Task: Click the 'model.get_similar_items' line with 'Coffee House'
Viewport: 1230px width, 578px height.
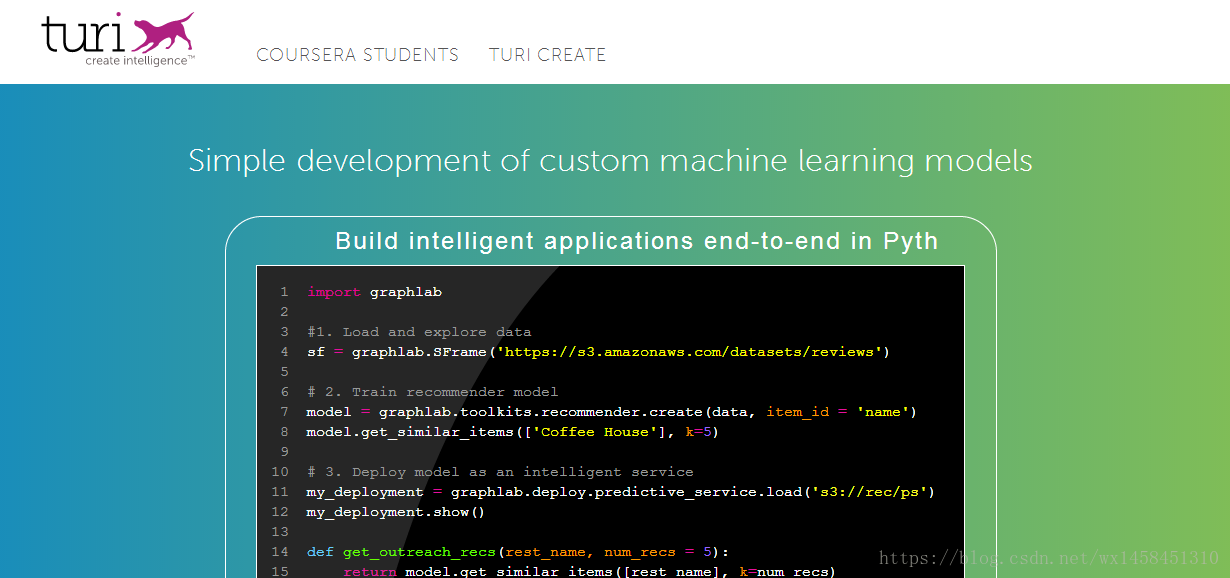Action: [513, 432]
